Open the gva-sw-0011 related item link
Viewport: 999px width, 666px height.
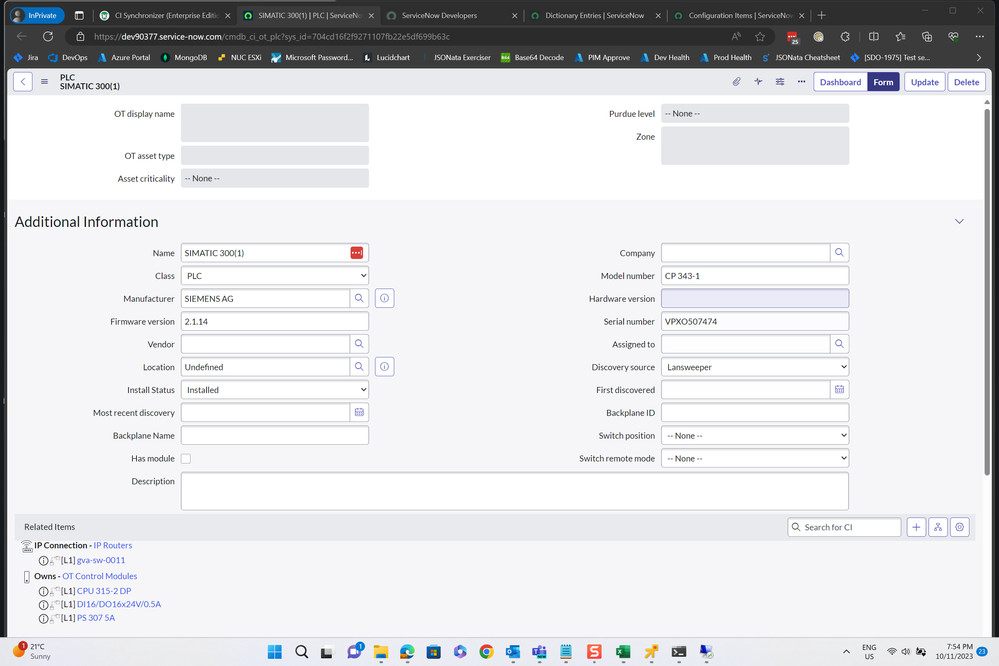101,561
